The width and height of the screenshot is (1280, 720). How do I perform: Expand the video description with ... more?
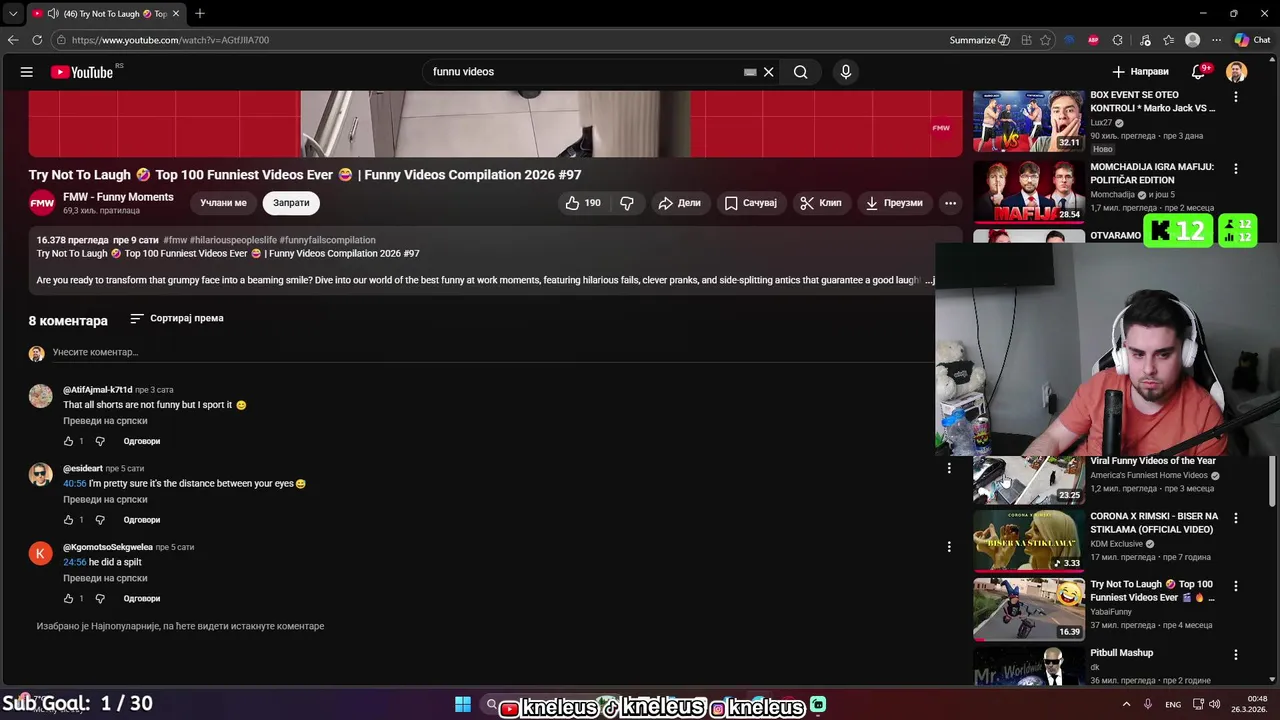tap(929, 280)
